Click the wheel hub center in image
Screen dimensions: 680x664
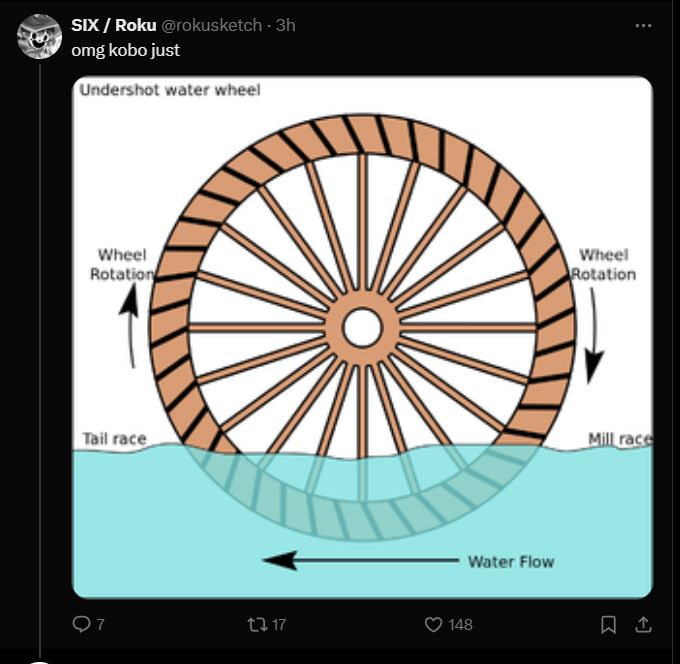362,327
